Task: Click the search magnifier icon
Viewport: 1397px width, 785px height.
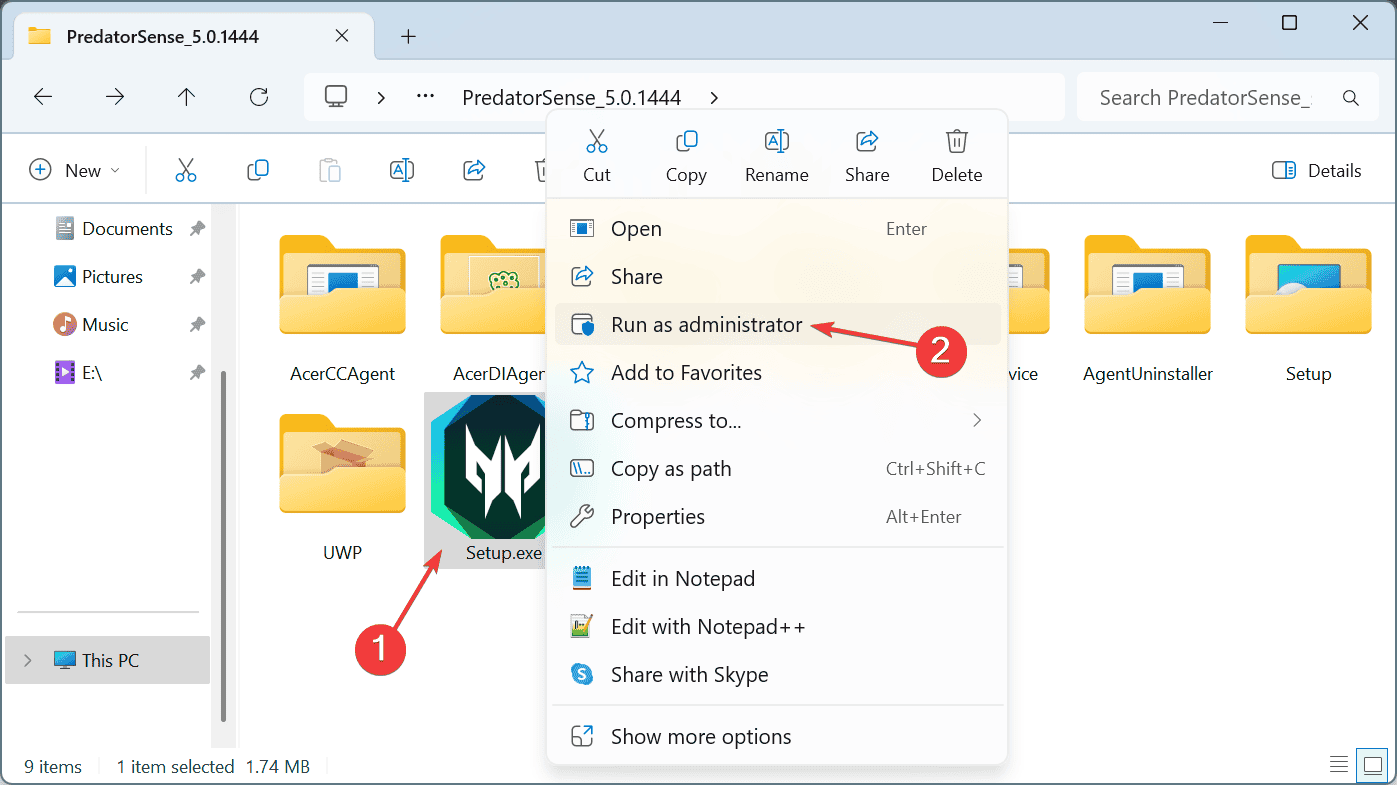Action: pos(1351,98)
